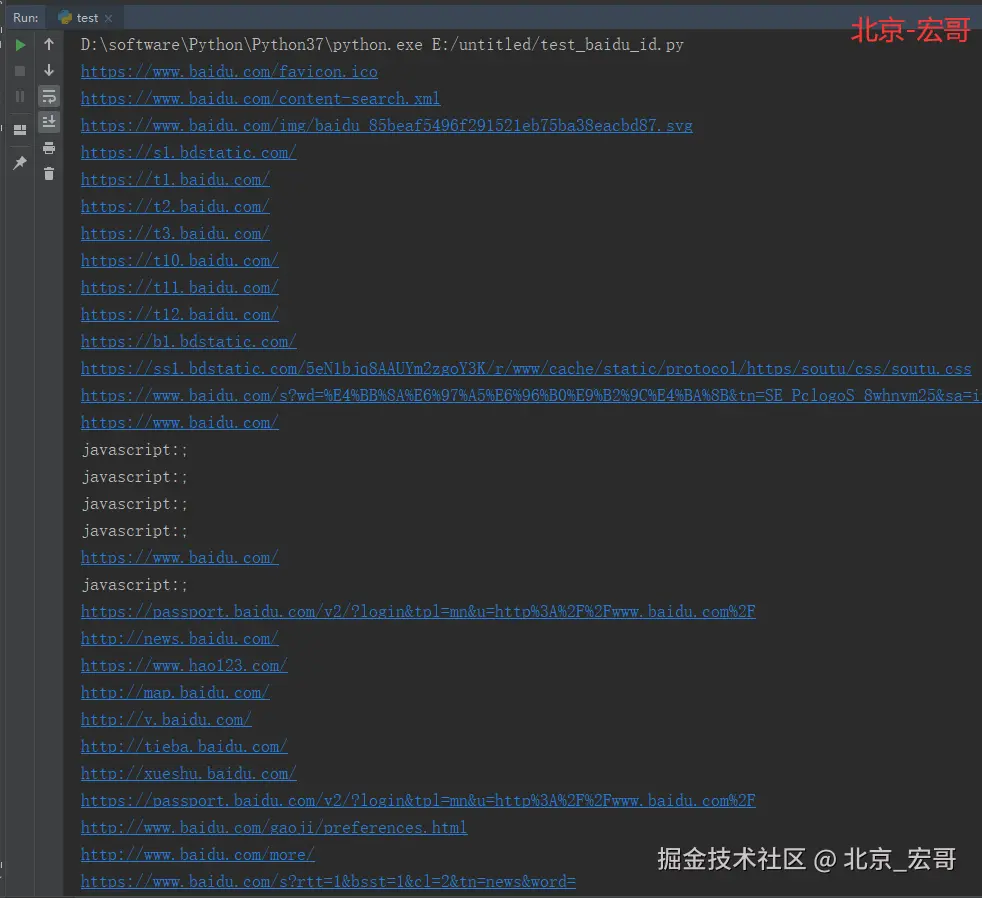Open the https://b1.bdstatic.com/ link
Screen dimensions: 982x898
pyautogui.click(x=189, y=341)
